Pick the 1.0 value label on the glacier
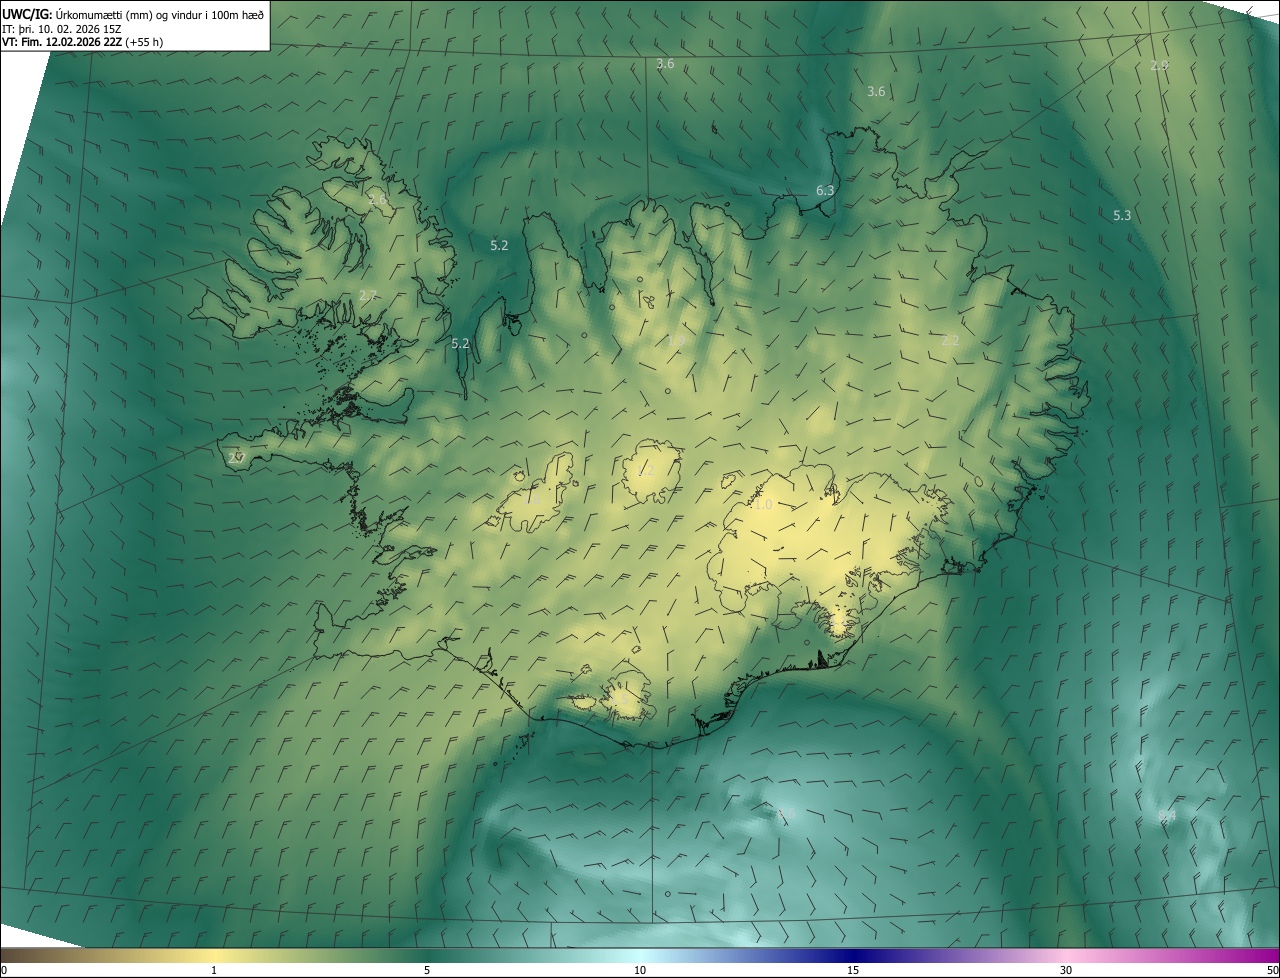The height and width of the screenshot is (978, 1280). tap(763, 505)
